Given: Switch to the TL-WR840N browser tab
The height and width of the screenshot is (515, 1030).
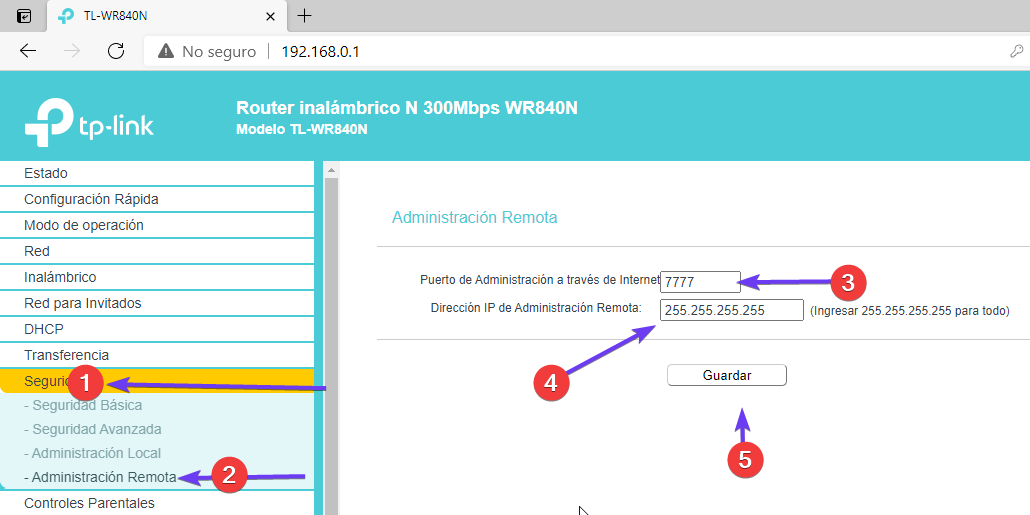Looking at the screenshot, I should [150, 16].
